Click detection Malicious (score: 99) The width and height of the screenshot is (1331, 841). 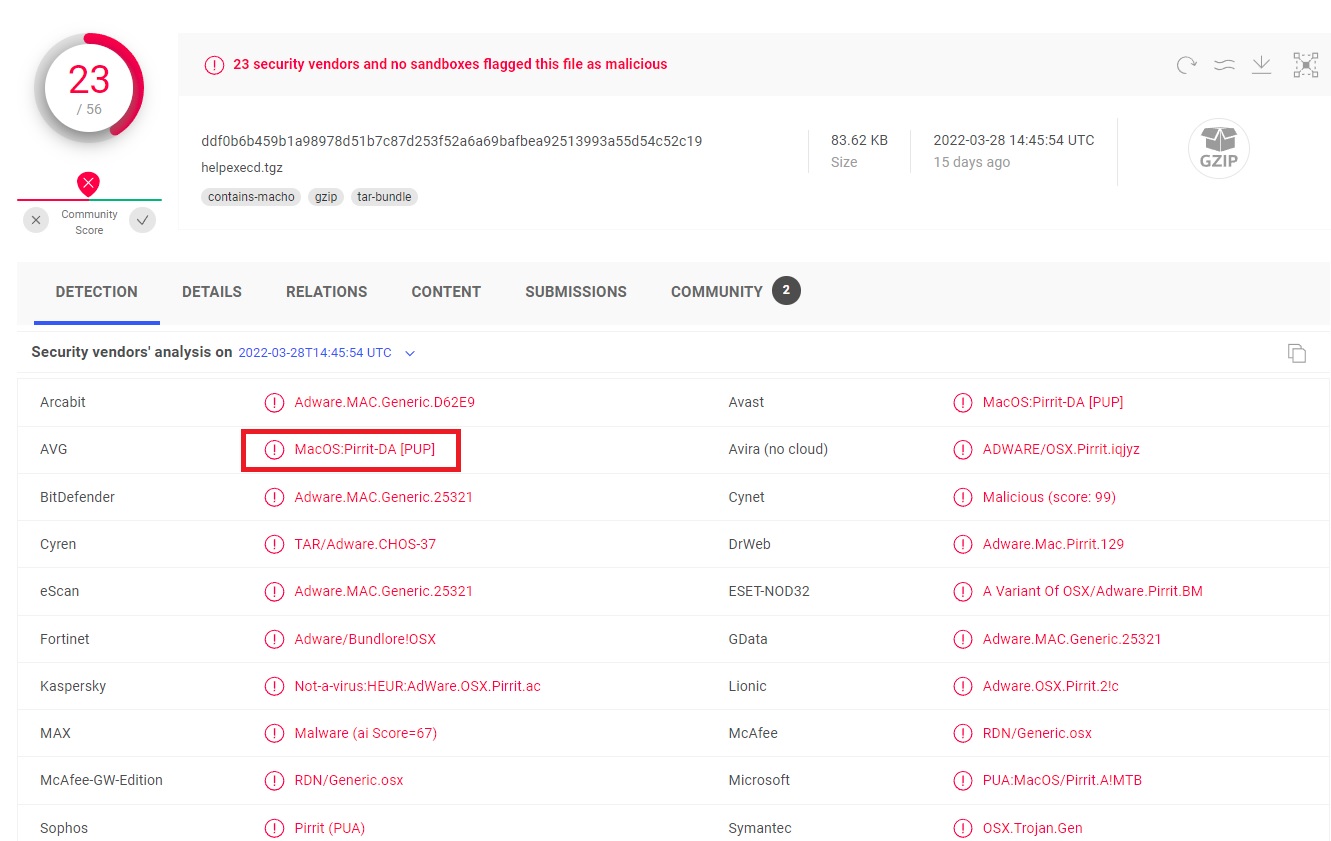(x=1049, y=497)
